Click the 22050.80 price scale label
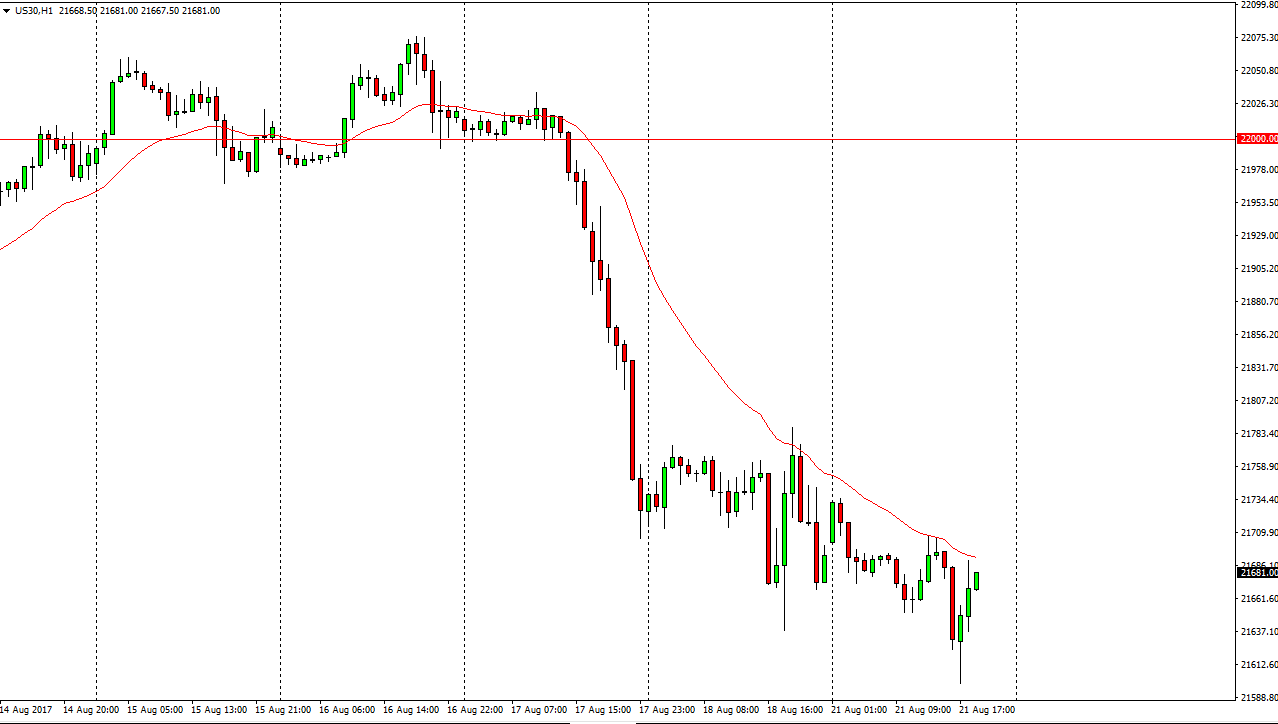Image resolution: width=1278 pixels, height=724 pixels. [1259, 71]
